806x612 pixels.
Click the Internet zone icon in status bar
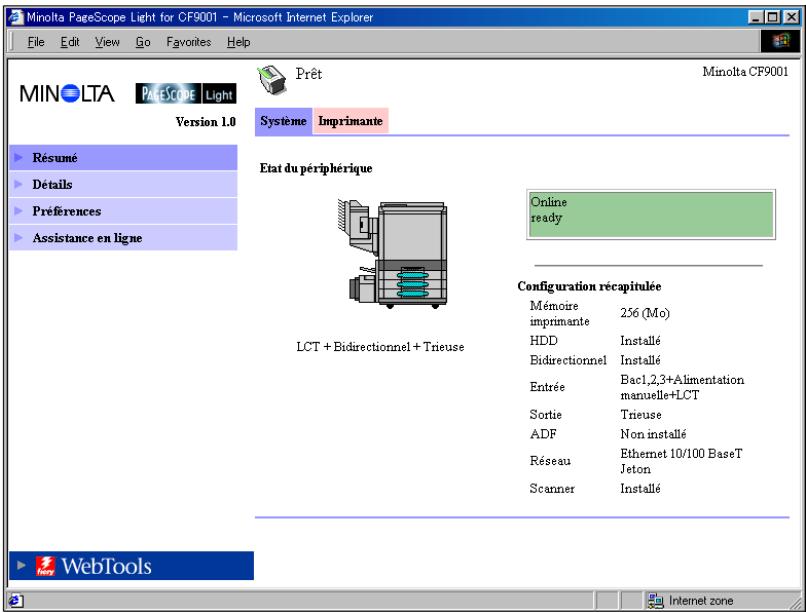pos(655,600)
